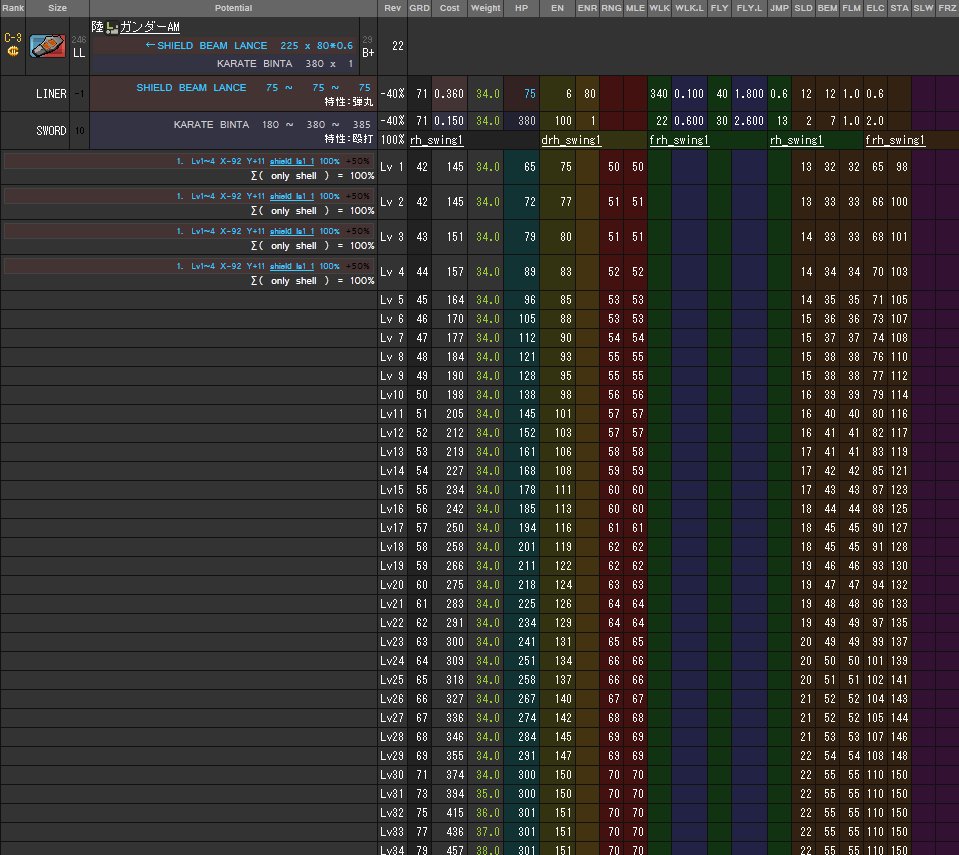This screenshot has width=959, height=855.
Task: Open shield_la1_1 link in the Lv 3 row
Action: pos(292,231)
